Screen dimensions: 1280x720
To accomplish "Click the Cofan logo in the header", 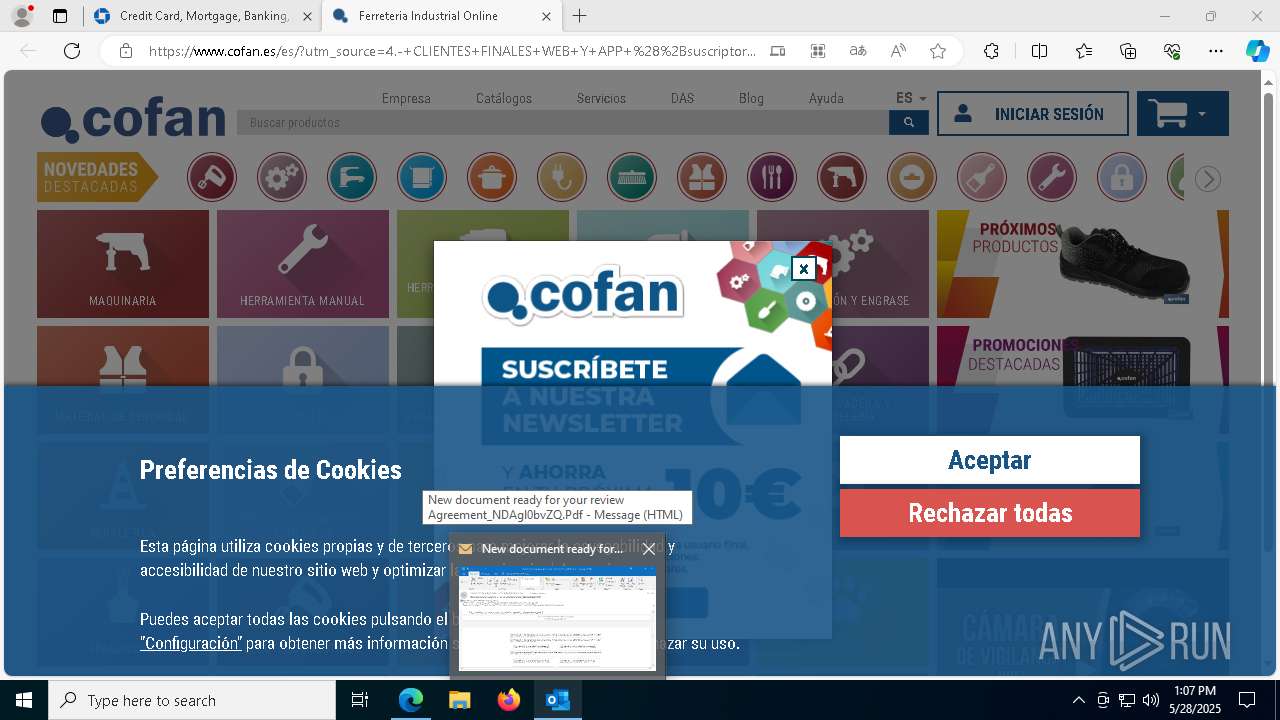I will (x=133, y=120).
